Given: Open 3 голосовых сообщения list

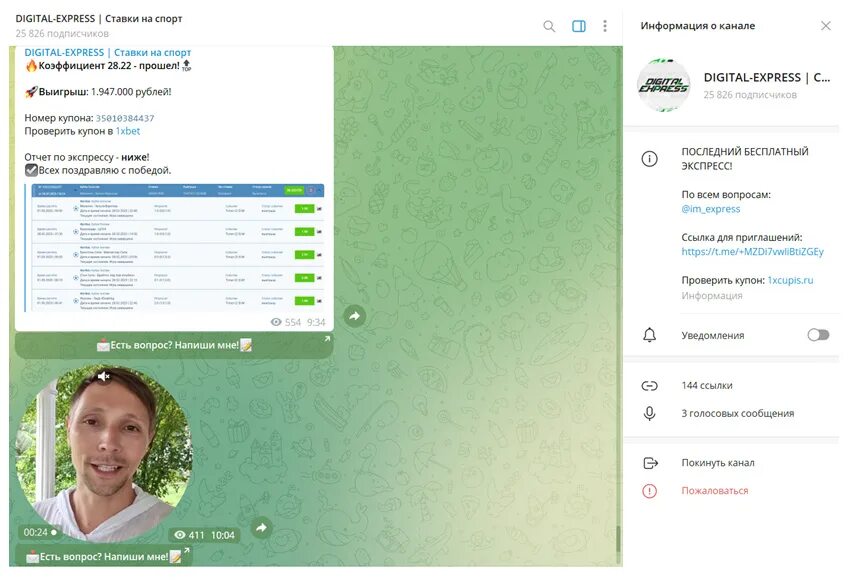Looking at the screenshot, I should coord(737,414).
